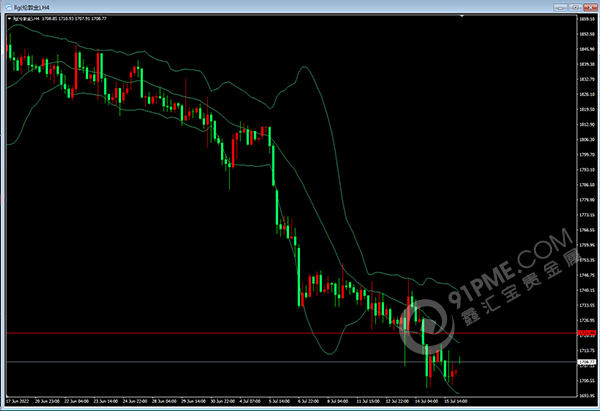Click the '6 Jul 22:00' time label
This screenshot has height=411, width=600.
(x=308, y=401)
